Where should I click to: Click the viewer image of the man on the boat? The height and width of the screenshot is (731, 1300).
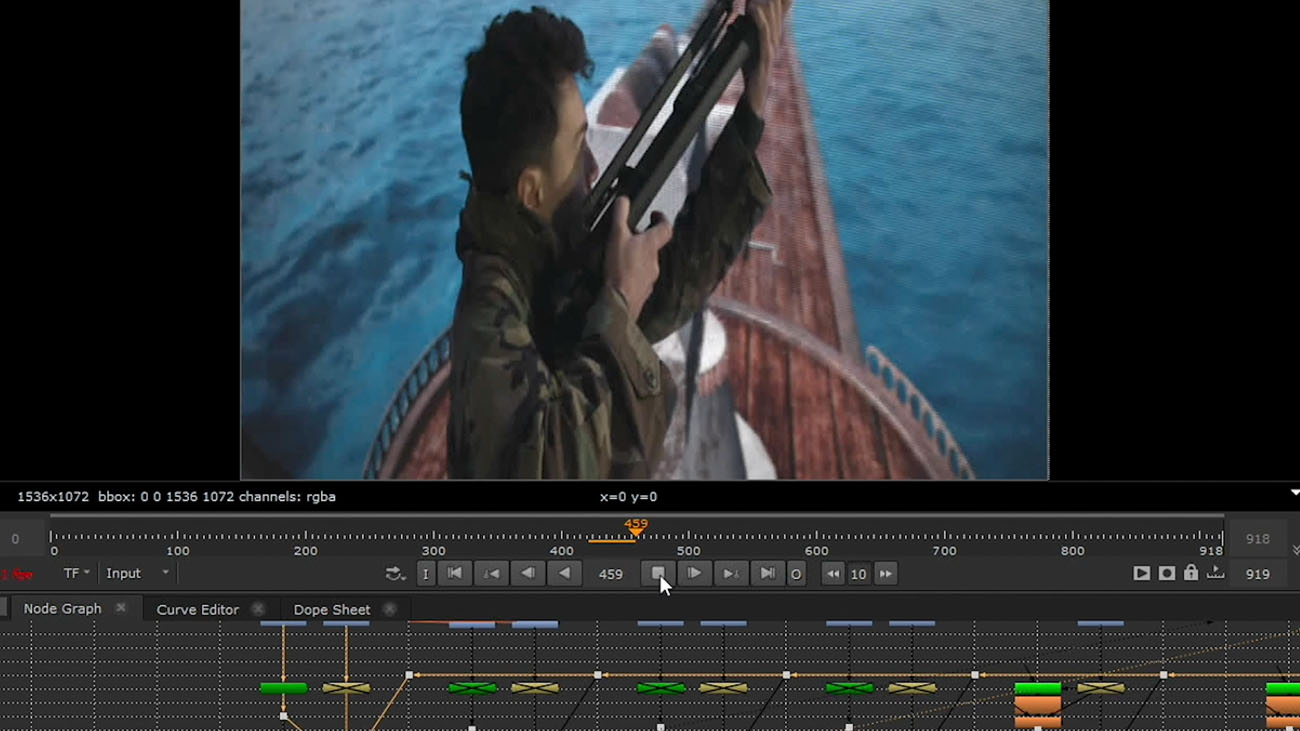tap(644, 240)
